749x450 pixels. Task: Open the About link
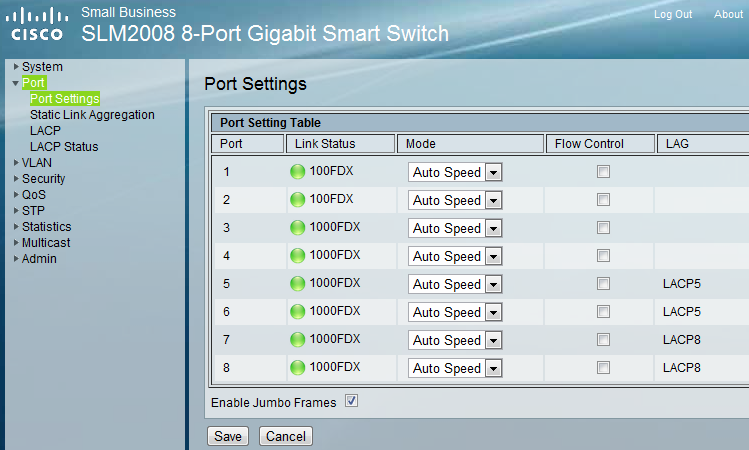[728, 14]
